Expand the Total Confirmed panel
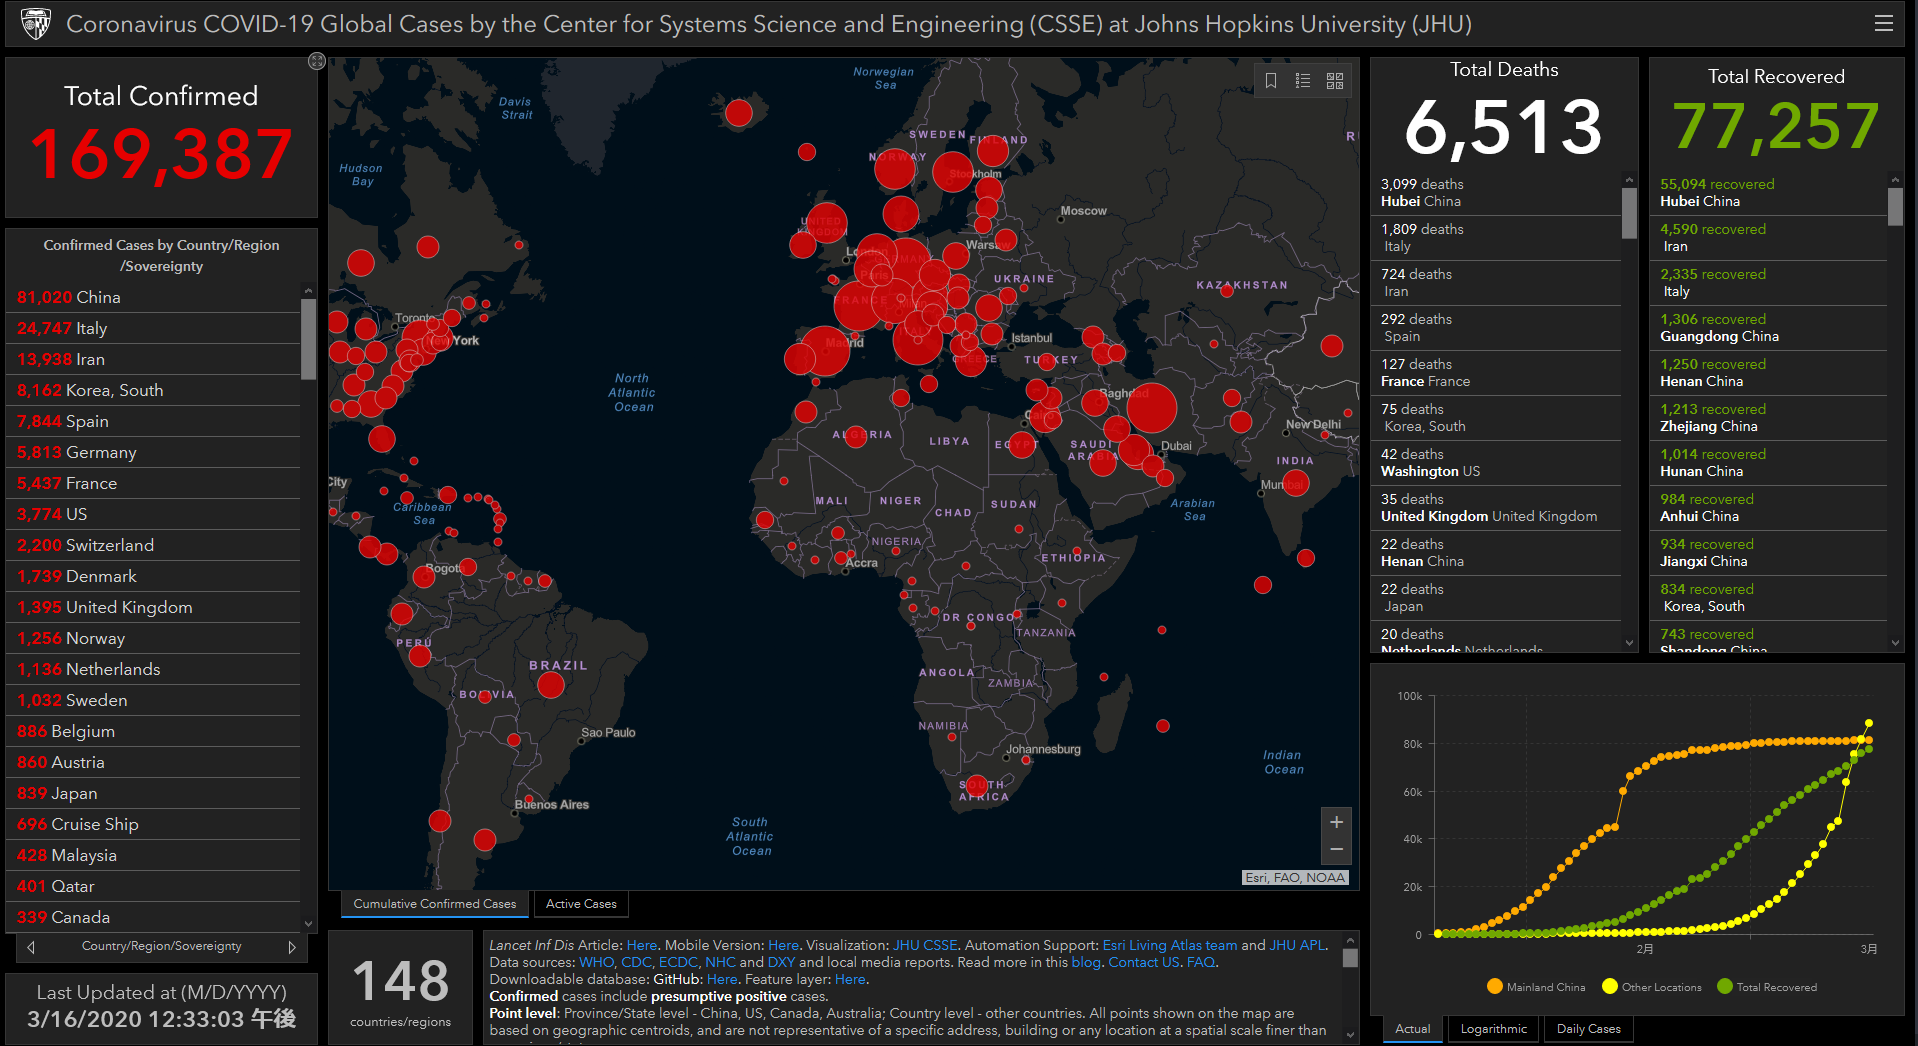Viewport: 1918px width, 1046px height. 317,61
